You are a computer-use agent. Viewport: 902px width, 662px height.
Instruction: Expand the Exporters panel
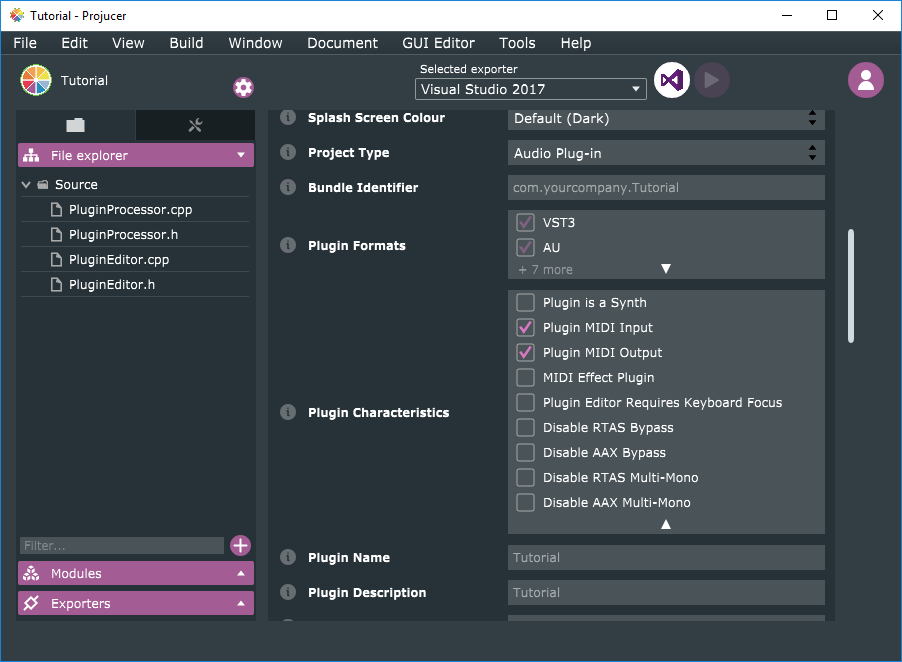pyautogui.click(x=241, y=603)
